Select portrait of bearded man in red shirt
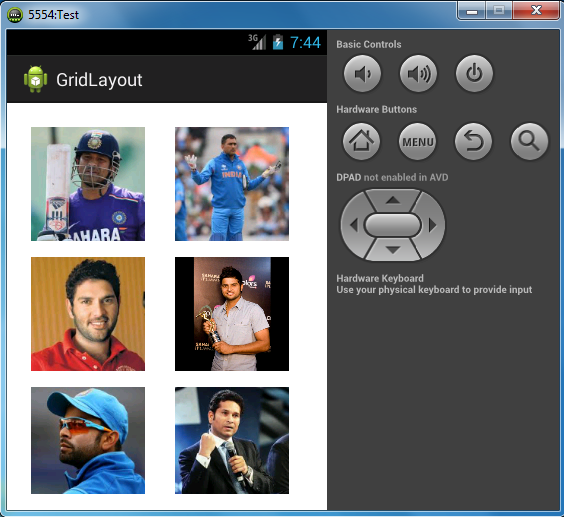Screen dimensions: 564x517 tap(88, 314)
